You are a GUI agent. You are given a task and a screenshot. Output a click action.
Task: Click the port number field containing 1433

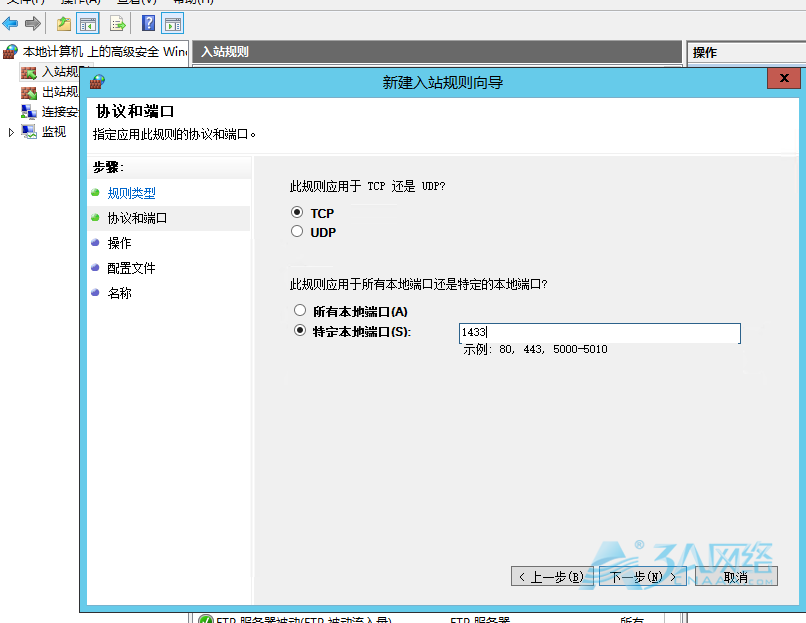click(x=599, y=333)
